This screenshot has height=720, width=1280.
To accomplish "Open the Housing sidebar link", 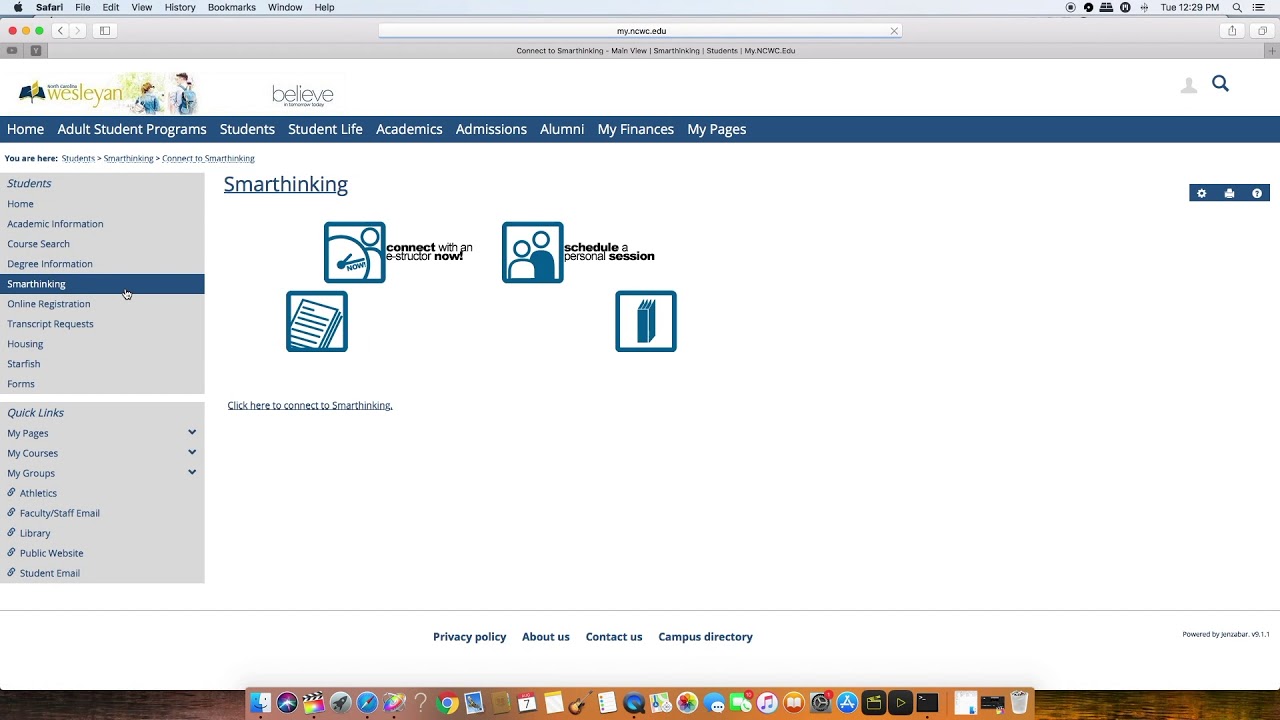I will click(25, 344).
